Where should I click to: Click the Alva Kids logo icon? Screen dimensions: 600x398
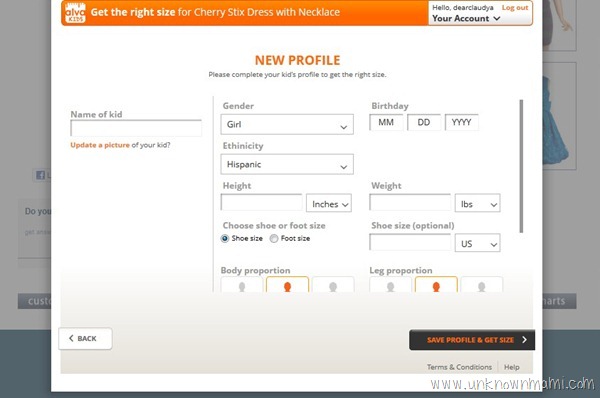click(x=75, y=13)
